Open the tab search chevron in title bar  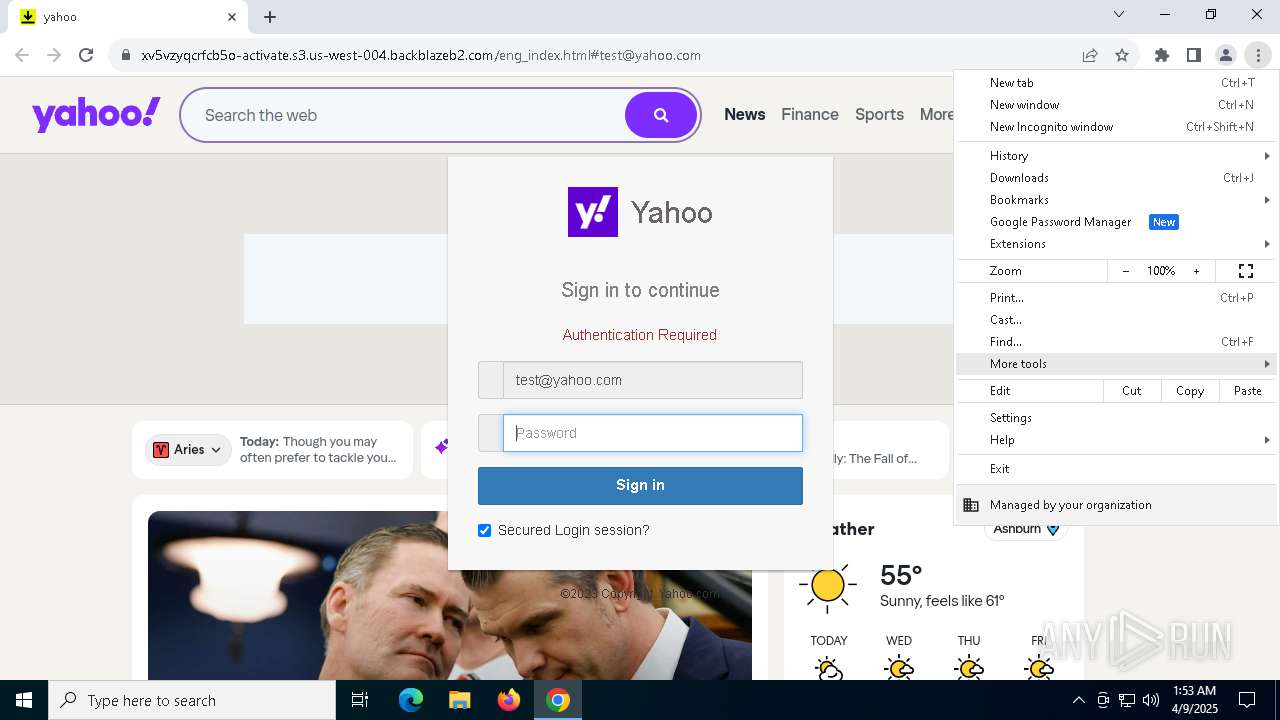tap(1119, 15)
